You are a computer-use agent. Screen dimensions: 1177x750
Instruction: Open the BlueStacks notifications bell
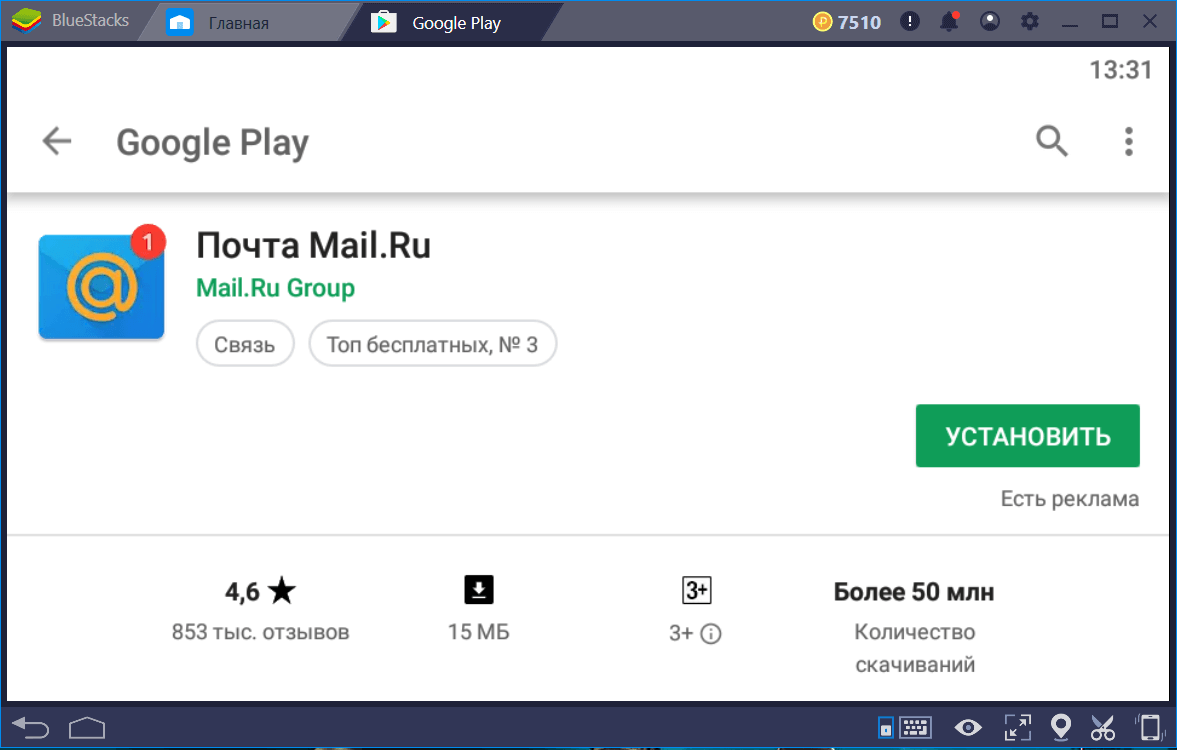coord(949,22)
